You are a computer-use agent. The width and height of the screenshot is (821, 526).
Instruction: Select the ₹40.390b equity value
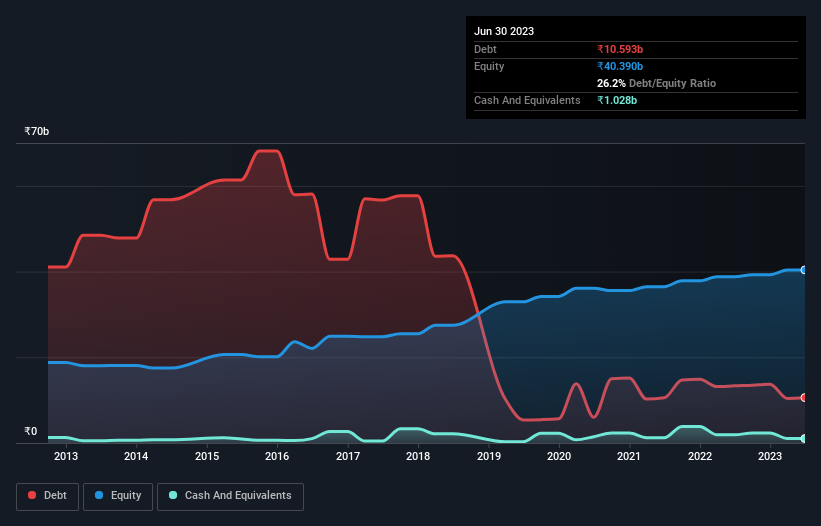(620, 66)
